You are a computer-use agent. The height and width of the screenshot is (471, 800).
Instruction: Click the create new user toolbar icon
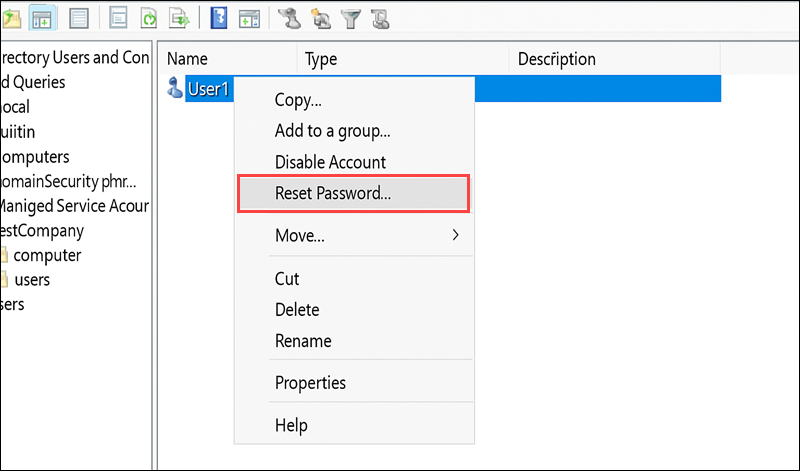tap(290, 19)
